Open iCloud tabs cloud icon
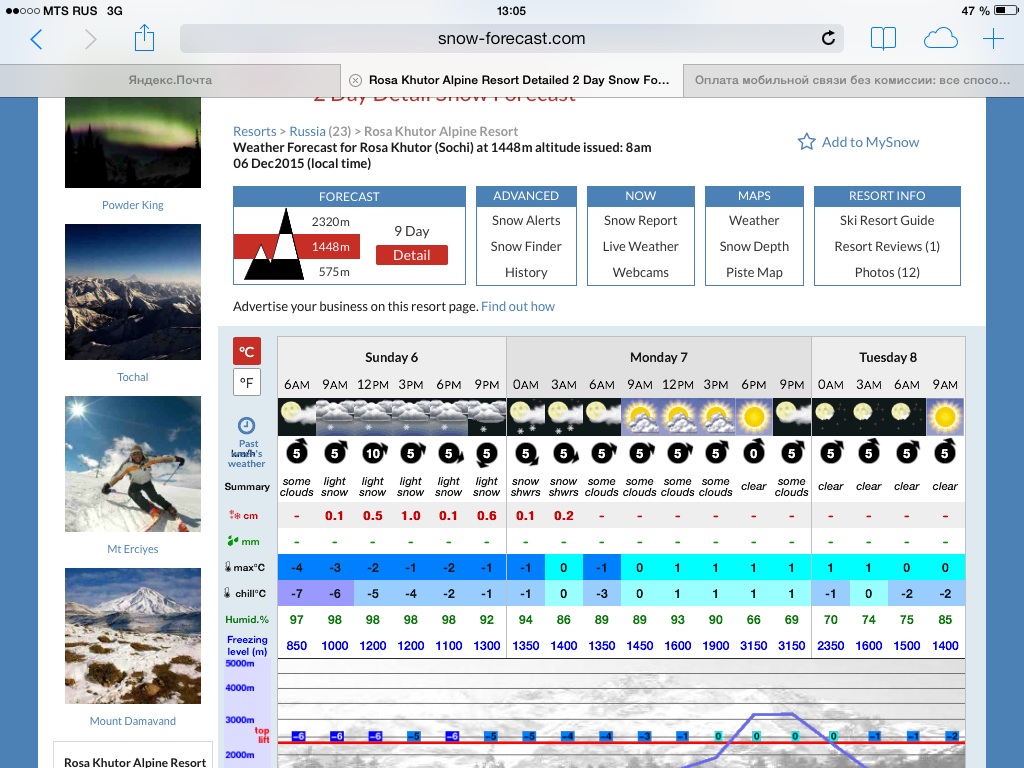This screenshot has height=768, width=1024. point(940,39)
